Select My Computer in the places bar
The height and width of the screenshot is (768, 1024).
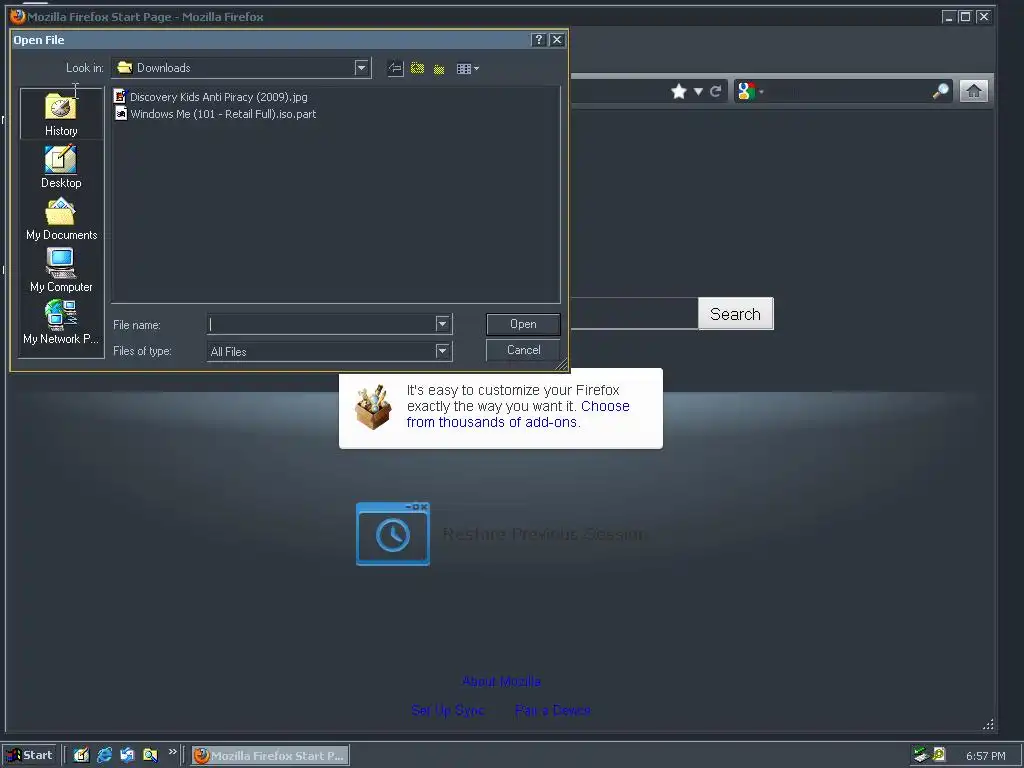tap(61, 271)
